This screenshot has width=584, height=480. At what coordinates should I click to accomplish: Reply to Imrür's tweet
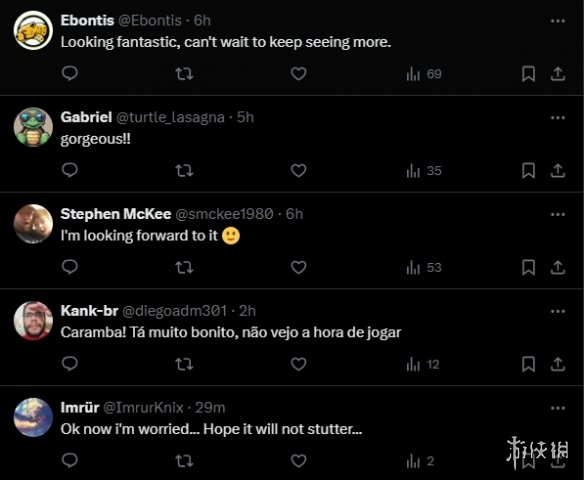coord(70,460)
